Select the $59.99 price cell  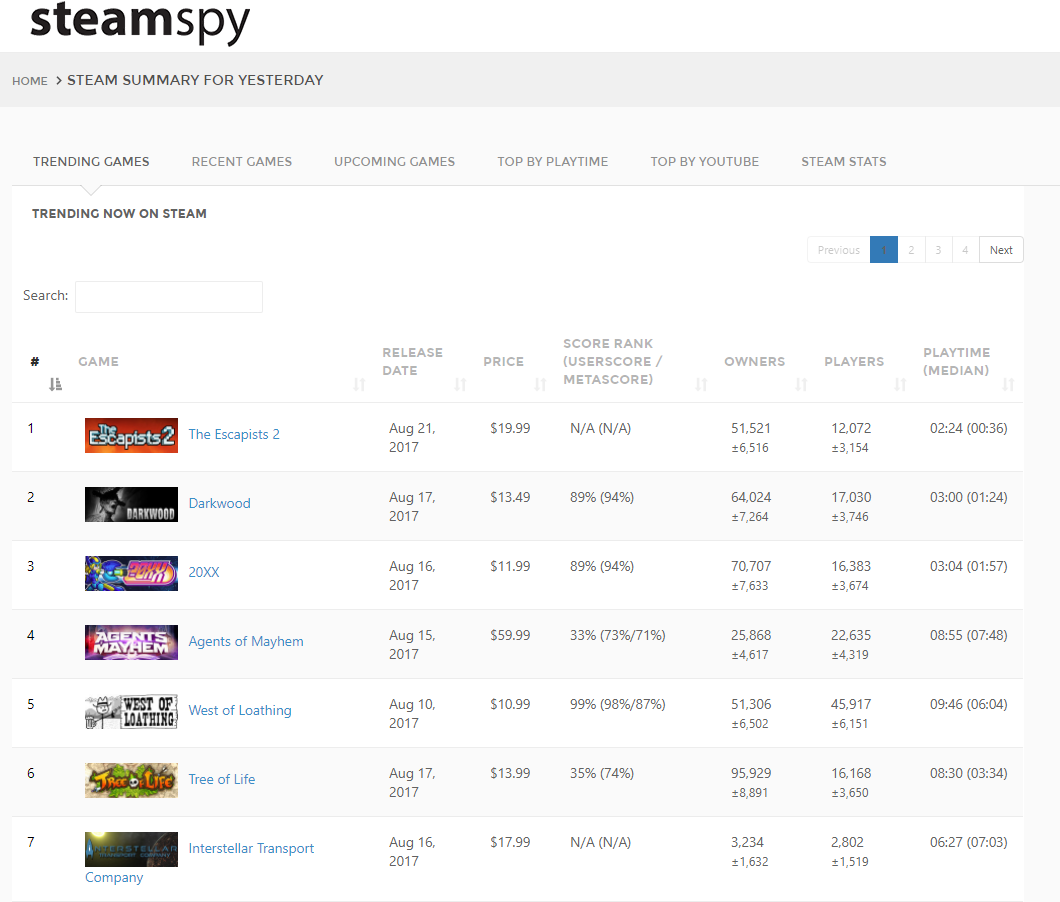click(510, 635)
